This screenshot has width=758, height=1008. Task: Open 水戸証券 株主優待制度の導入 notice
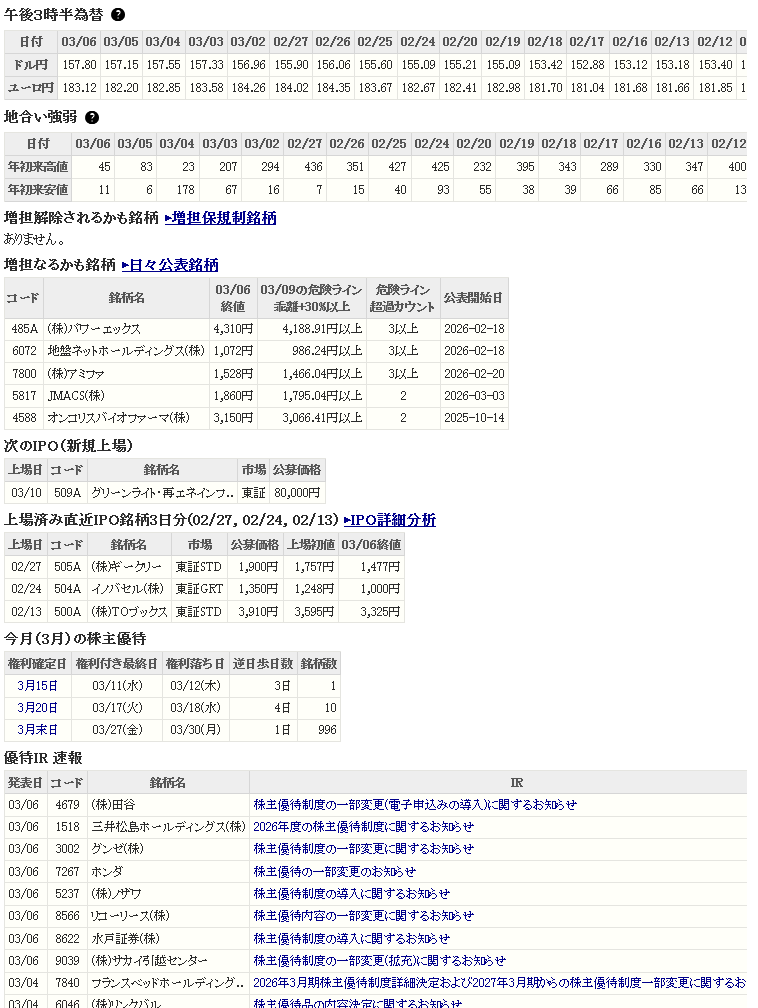click(x=351, y=939)
